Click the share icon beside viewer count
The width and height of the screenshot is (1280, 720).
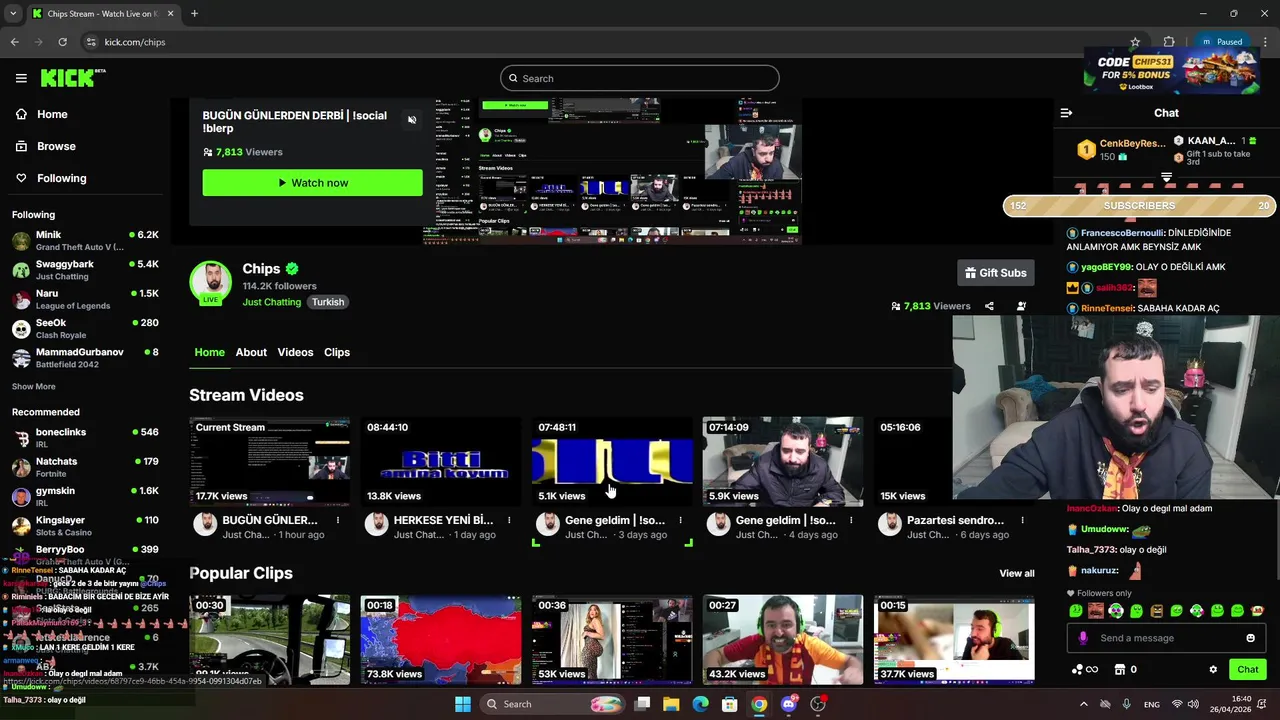click(x=989, y=306)
